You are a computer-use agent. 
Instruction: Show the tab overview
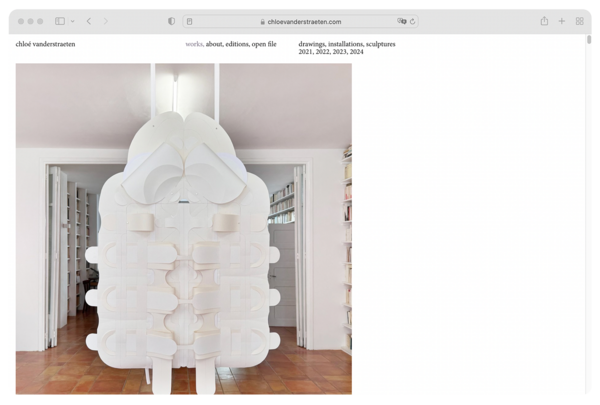(x=579, y=21)
